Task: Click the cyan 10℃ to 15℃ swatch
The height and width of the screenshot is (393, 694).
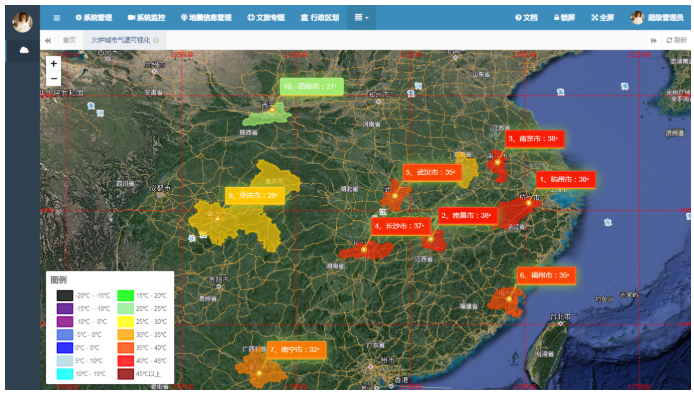Action: 65,374
